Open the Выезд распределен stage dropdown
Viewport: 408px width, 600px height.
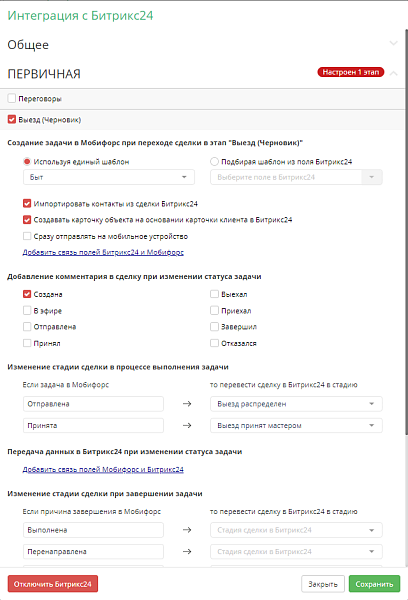[x=296, y=404]
